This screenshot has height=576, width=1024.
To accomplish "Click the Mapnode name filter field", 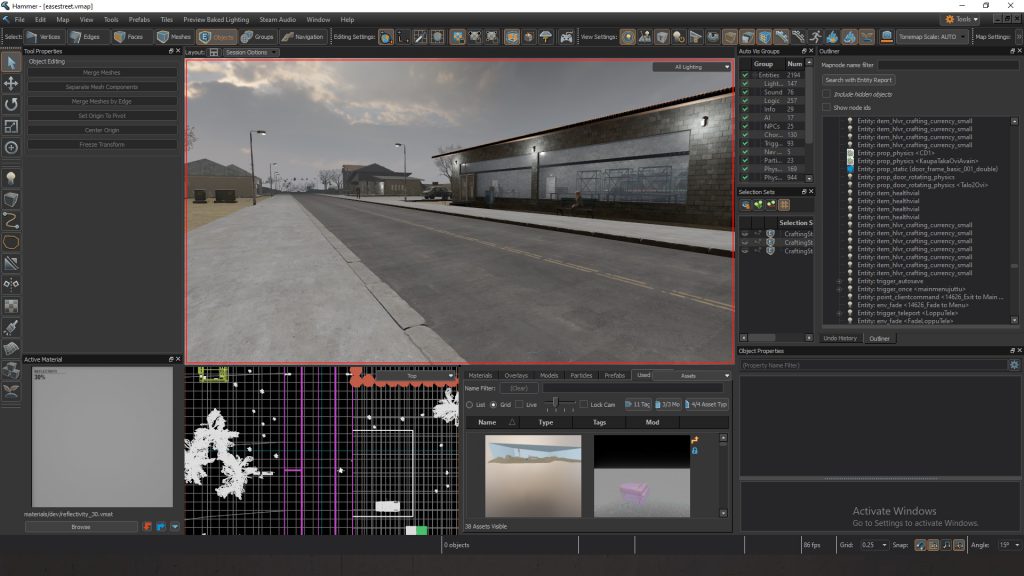I will tap(947, 65).
